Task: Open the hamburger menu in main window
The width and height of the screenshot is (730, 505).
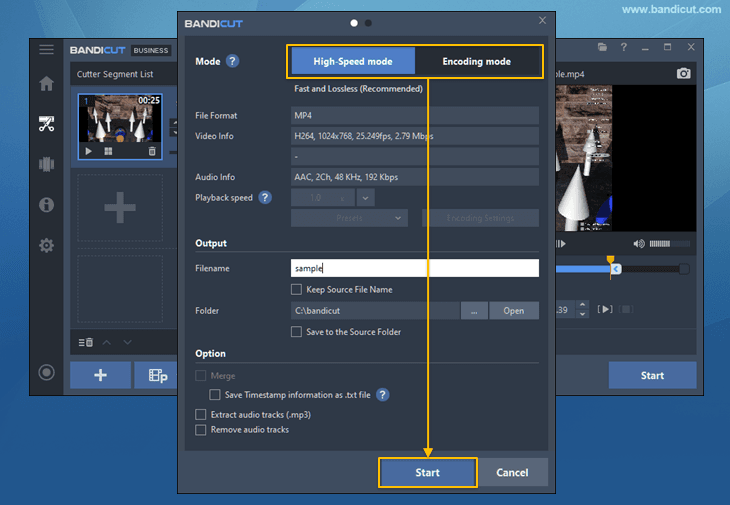Action: point(46,49)
